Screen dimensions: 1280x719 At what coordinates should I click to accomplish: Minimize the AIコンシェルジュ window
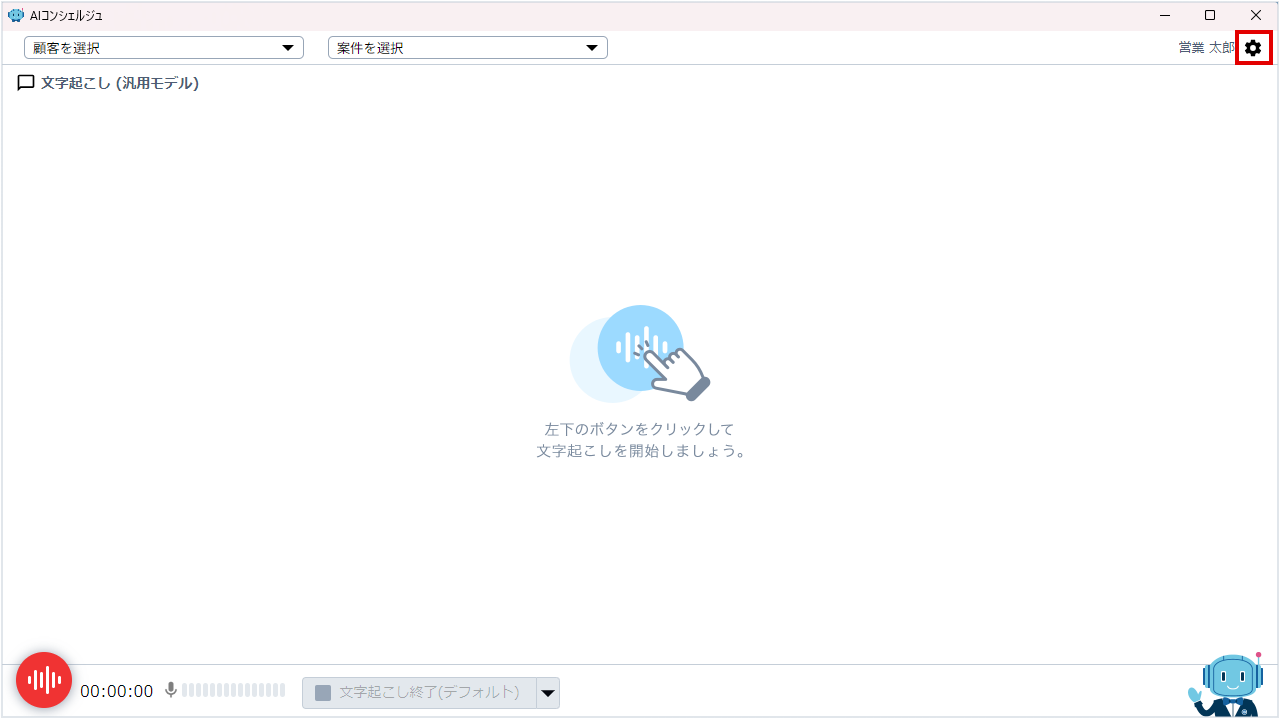coord(1165,15)
